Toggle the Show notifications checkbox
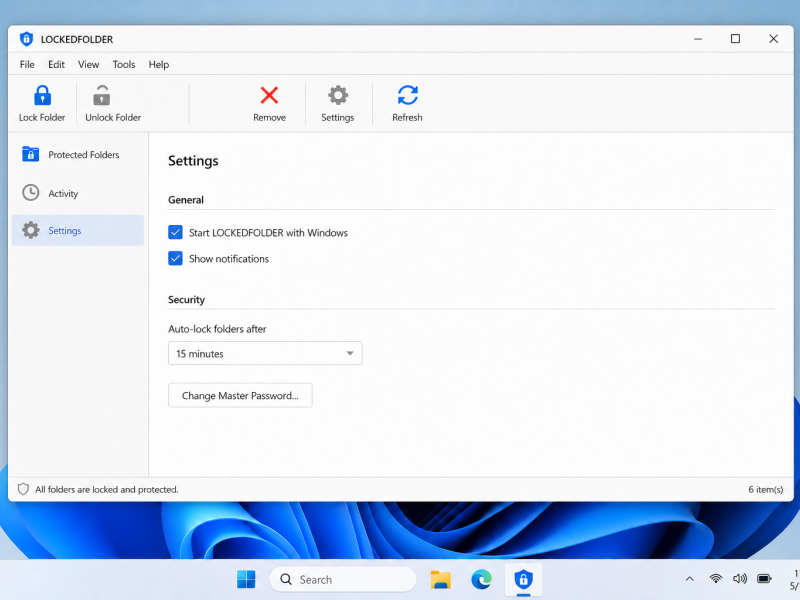This screenshot has height=600, width=800. click(x=175, y=259)
